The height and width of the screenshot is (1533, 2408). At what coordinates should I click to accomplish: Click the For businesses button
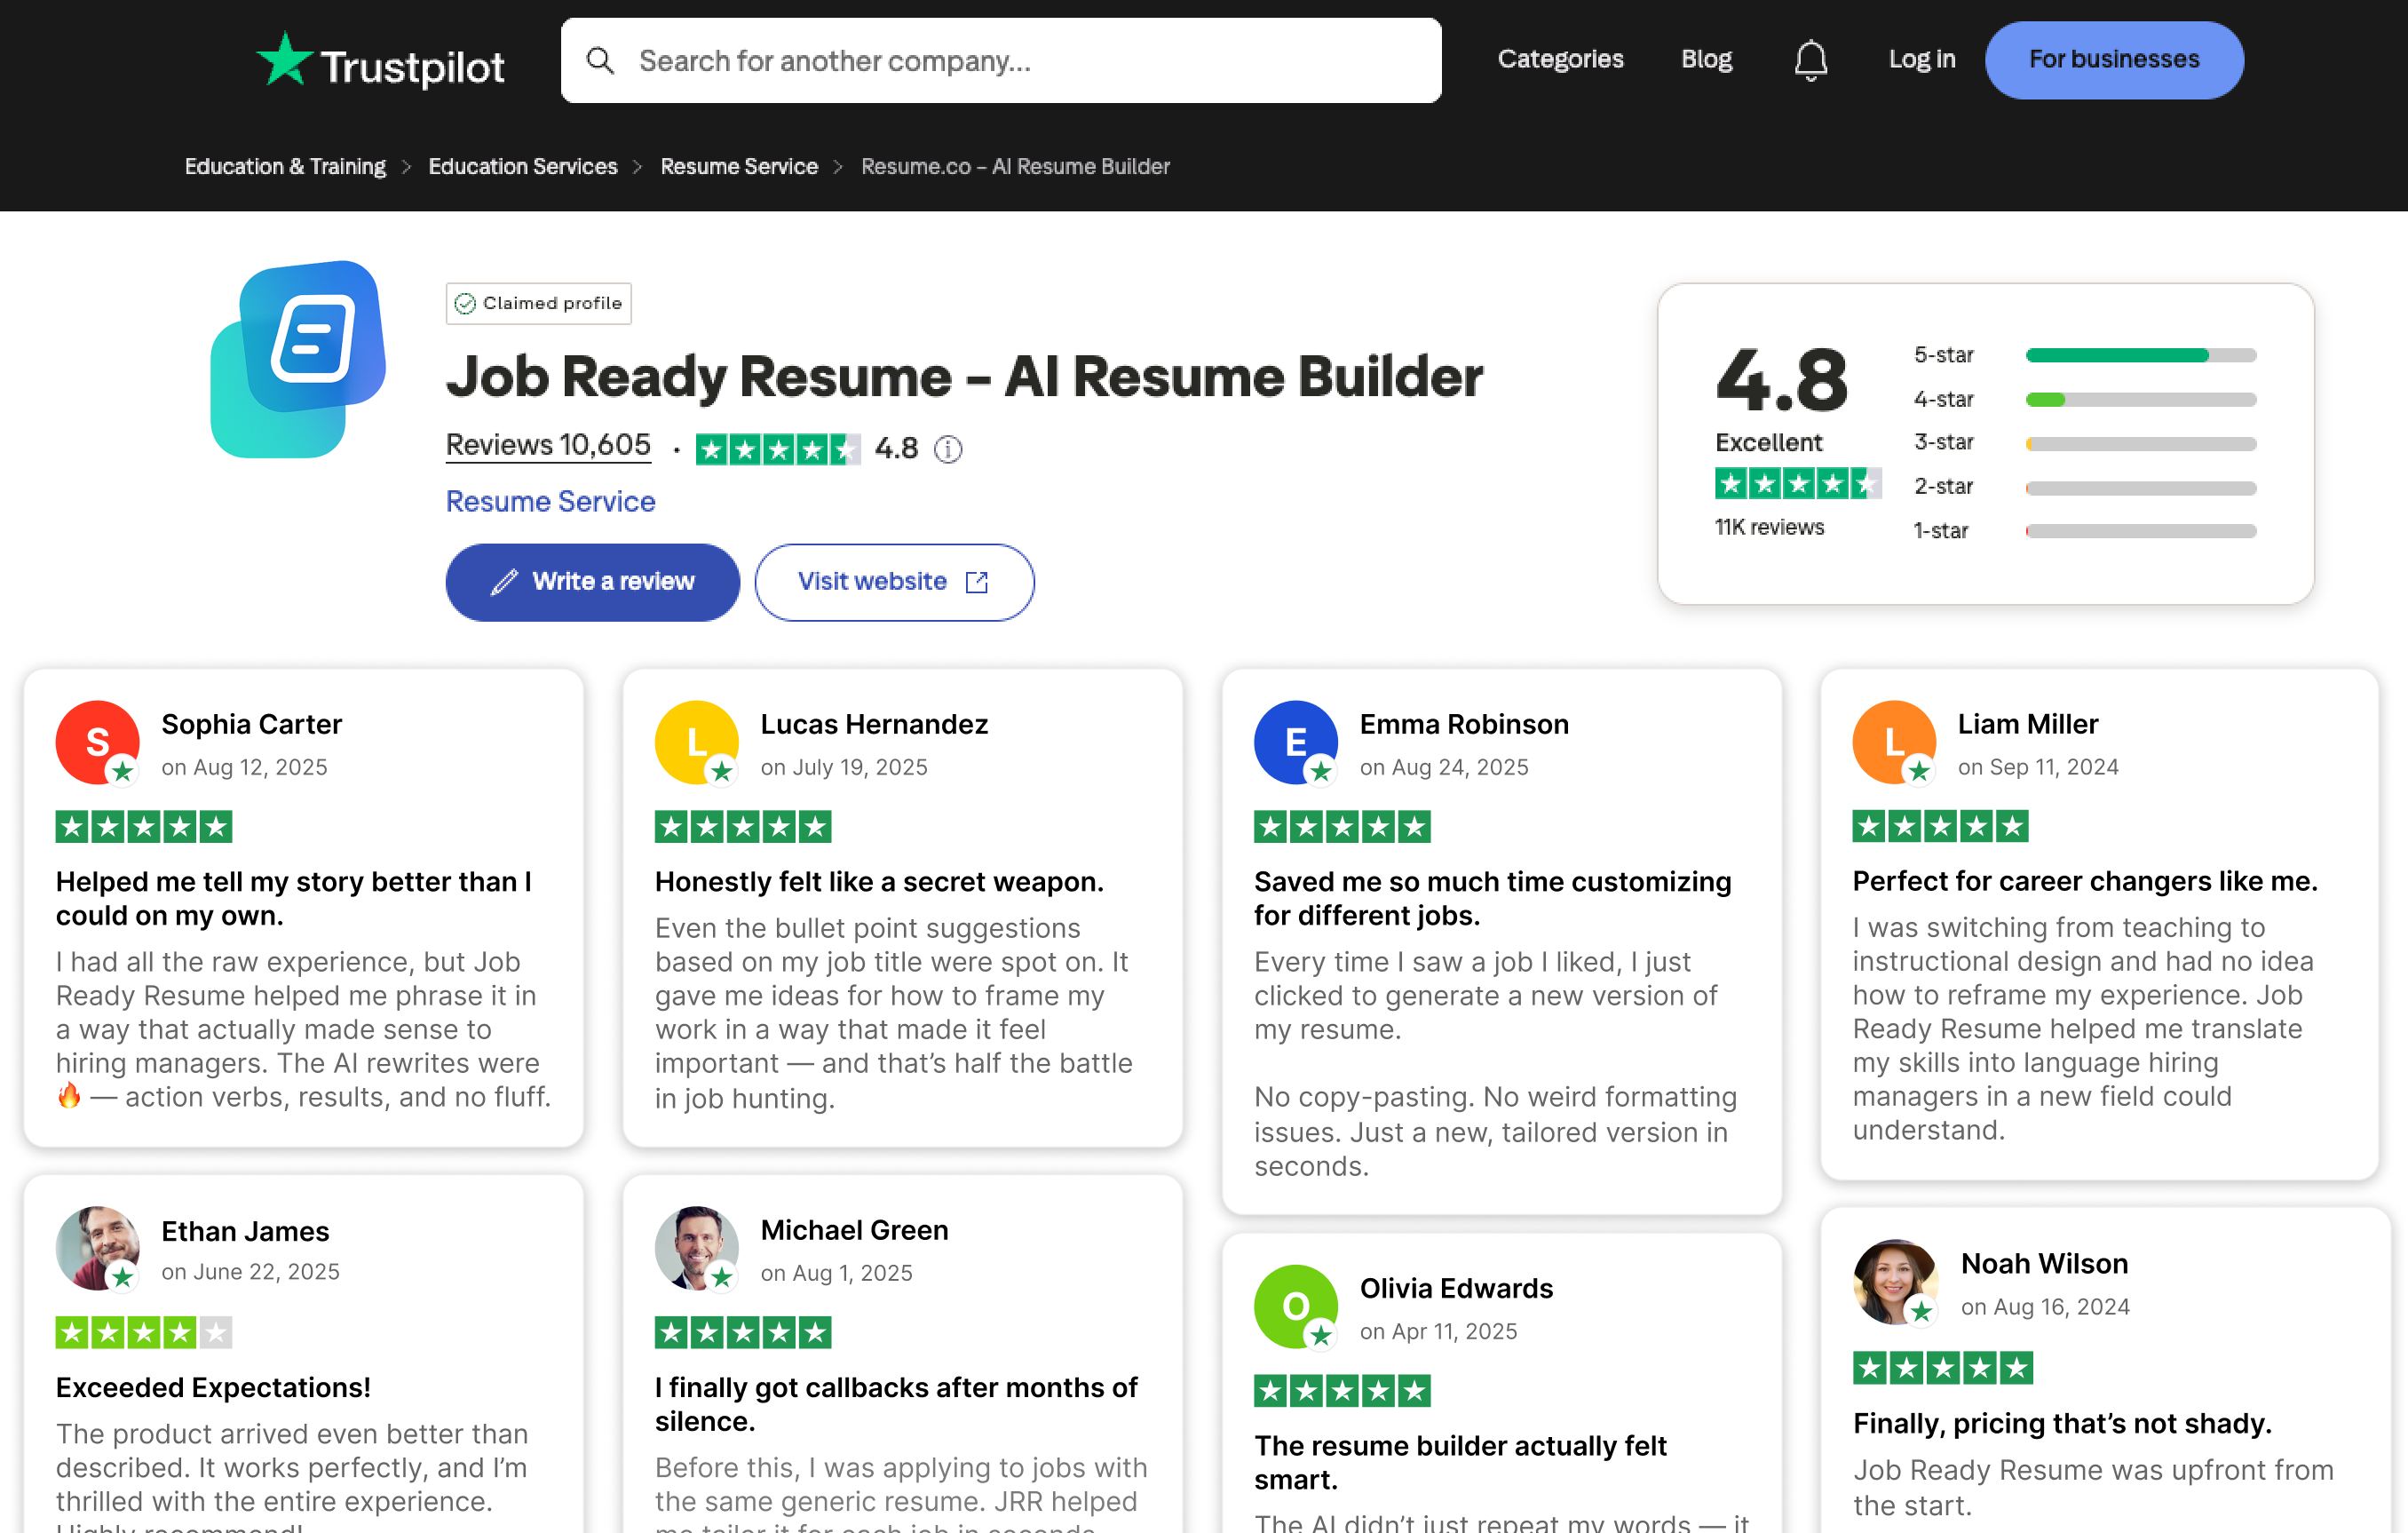click(x=2114, y=60)
